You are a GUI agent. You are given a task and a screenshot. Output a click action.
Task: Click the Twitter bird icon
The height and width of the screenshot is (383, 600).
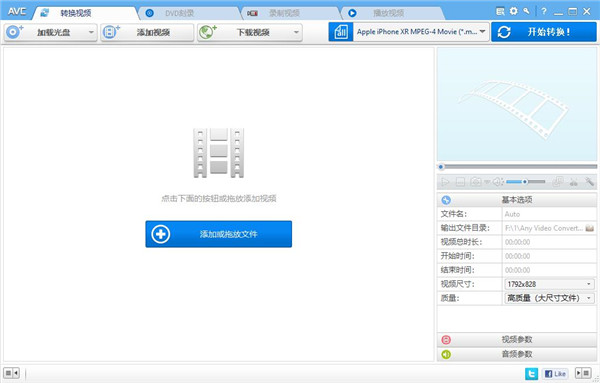pos(532,373)
